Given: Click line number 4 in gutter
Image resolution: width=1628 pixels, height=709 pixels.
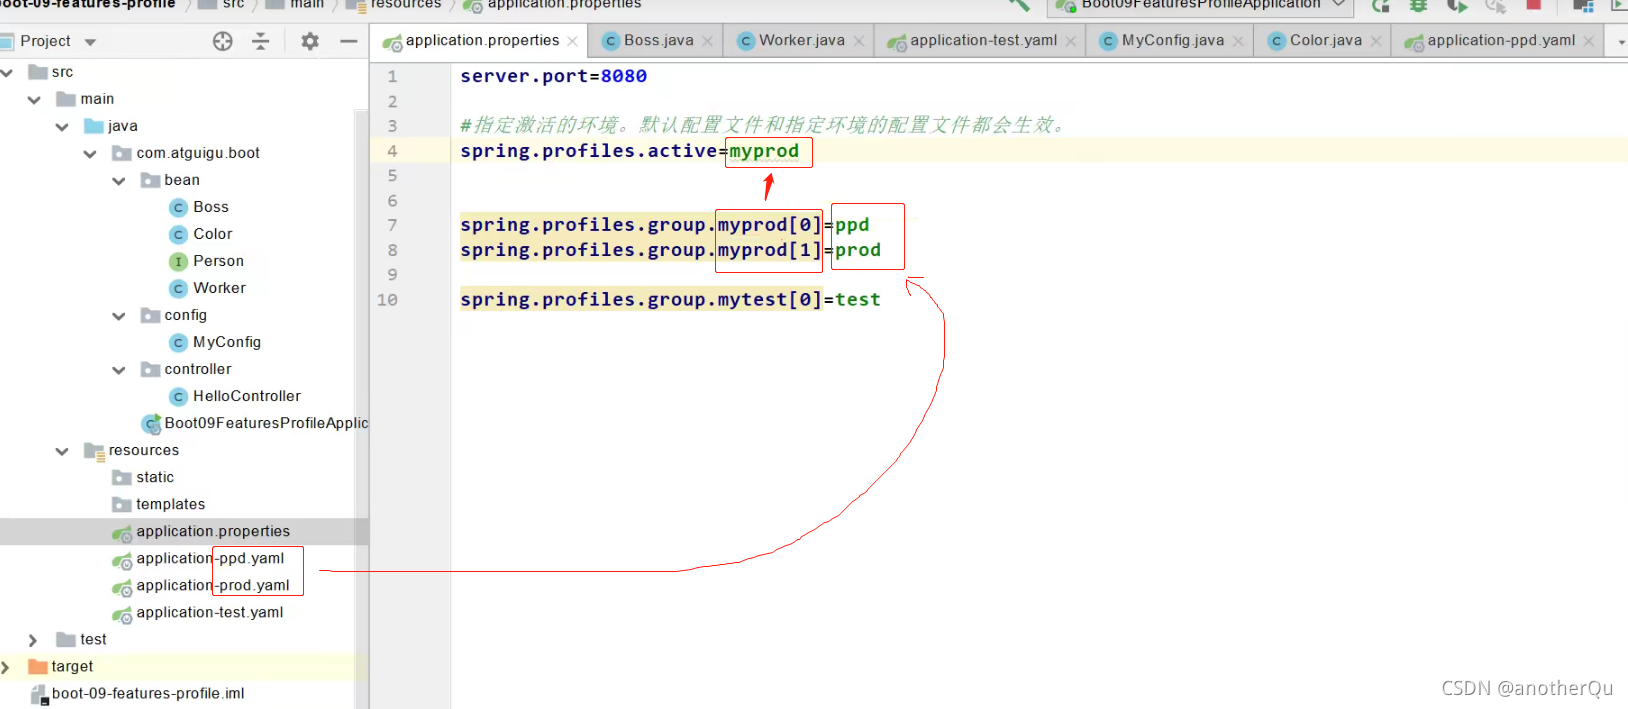Looking at the screenshot, I should (x=392, y=151).
